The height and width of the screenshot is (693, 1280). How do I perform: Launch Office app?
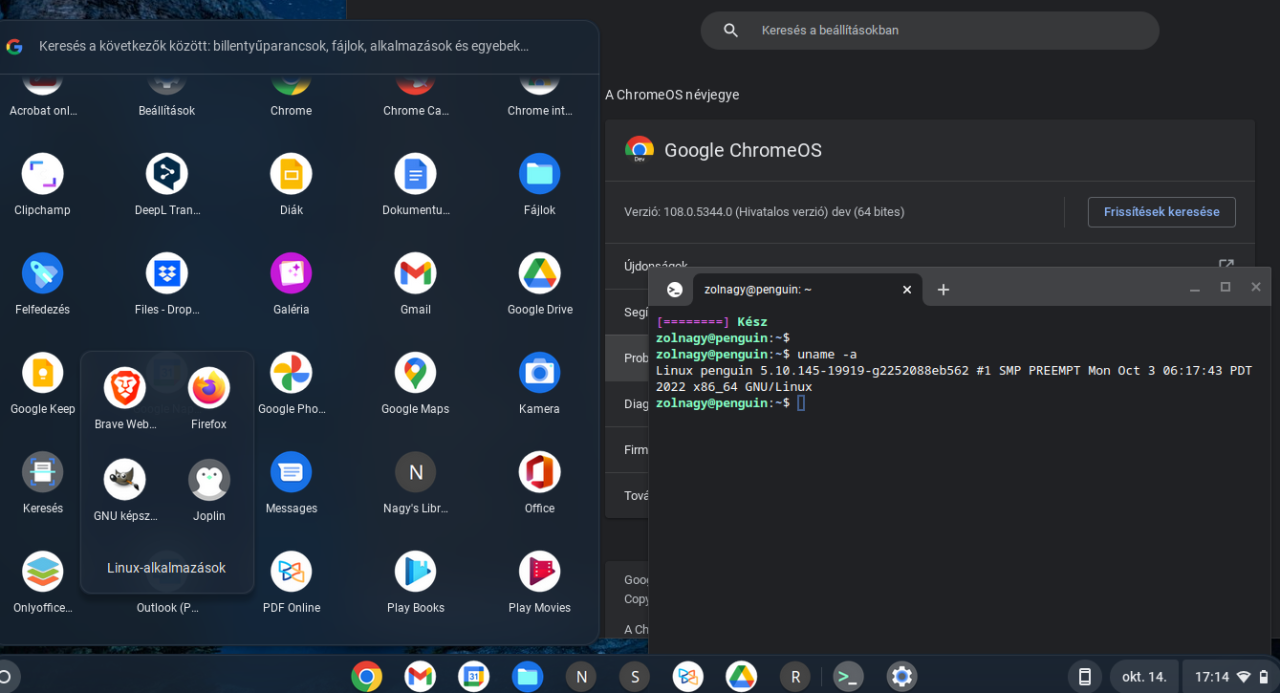click(539, 472)
